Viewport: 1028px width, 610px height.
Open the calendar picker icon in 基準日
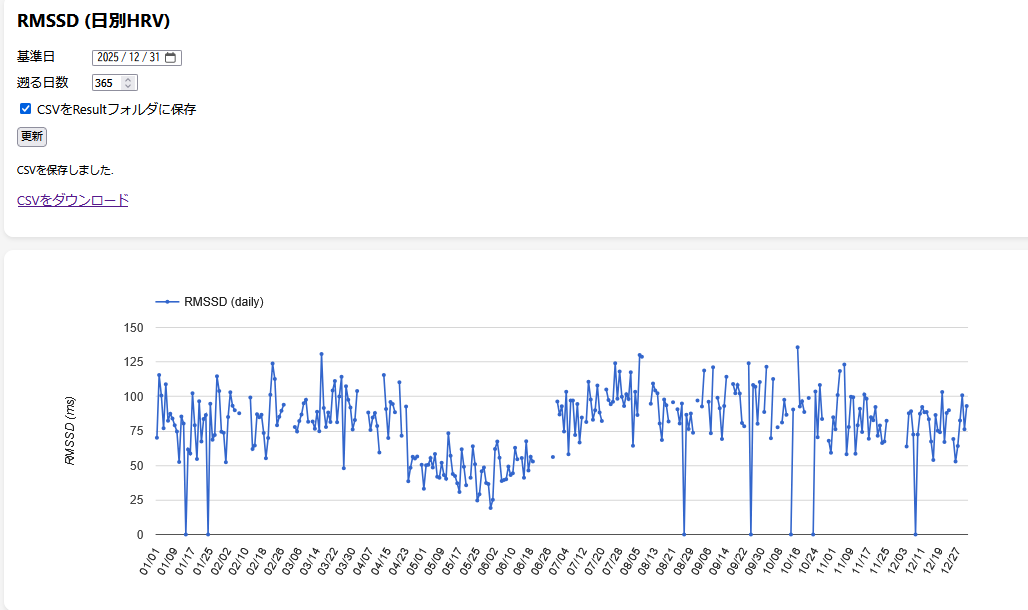click(x=171, y=58)
